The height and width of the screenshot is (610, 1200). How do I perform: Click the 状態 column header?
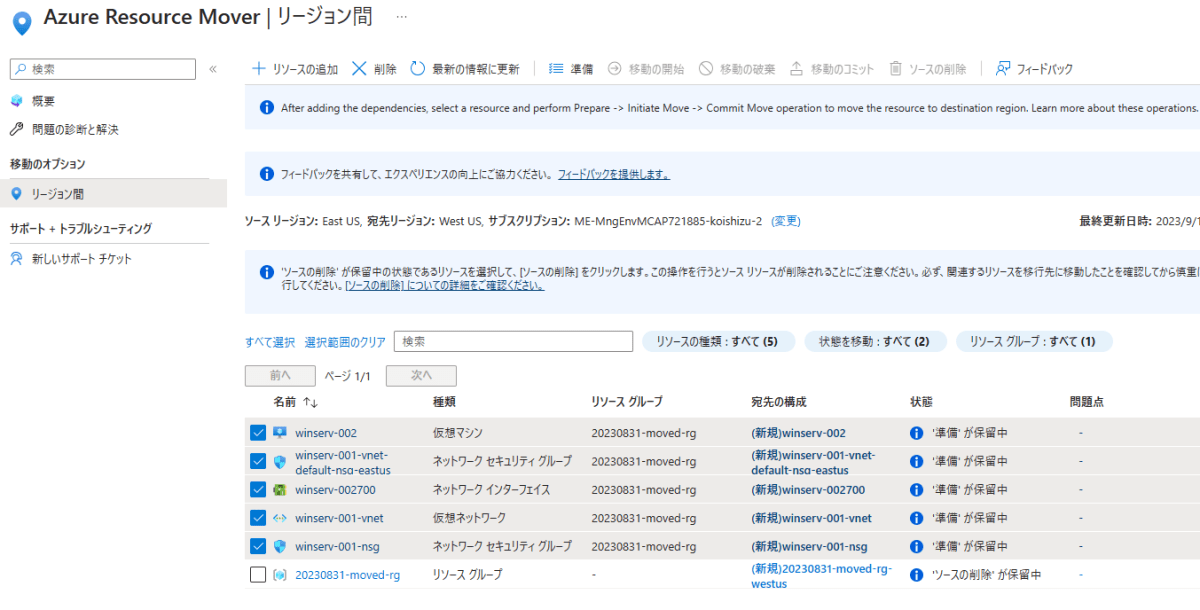pyautogui.click(x=920, y=402)
